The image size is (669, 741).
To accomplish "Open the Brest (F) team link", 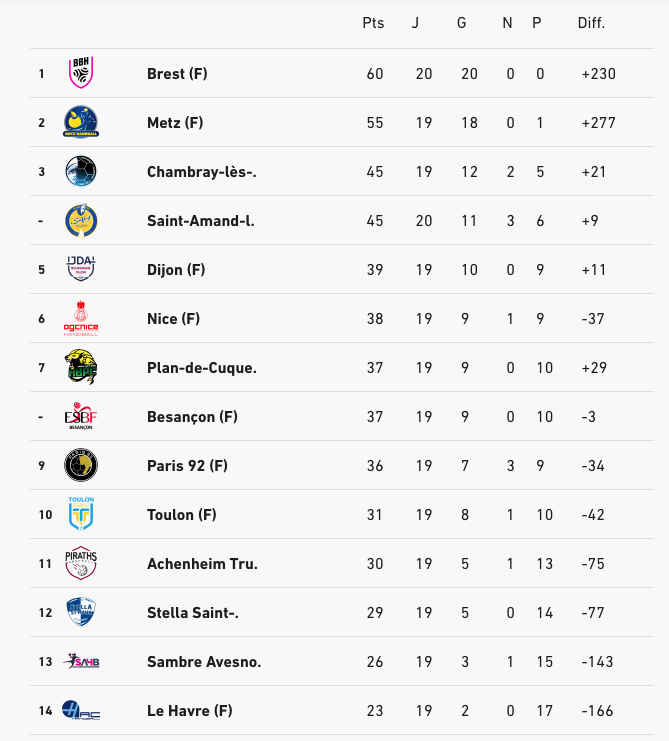I will 177,73.
